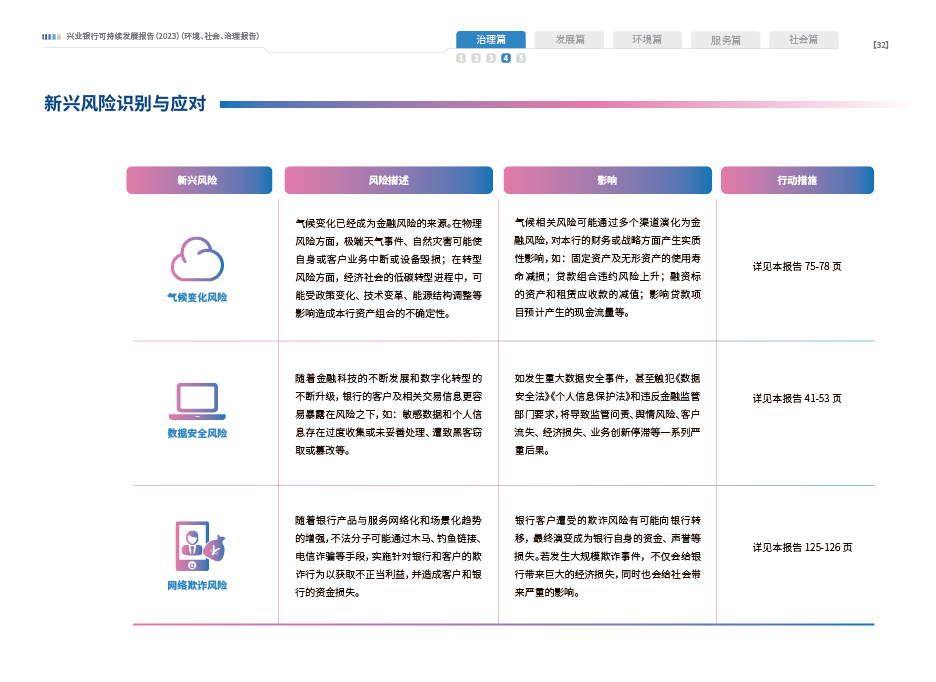This screenshot has width=936, height=682.
Task: Open the 服务篇 tab
Action: [x=725, y=40]
